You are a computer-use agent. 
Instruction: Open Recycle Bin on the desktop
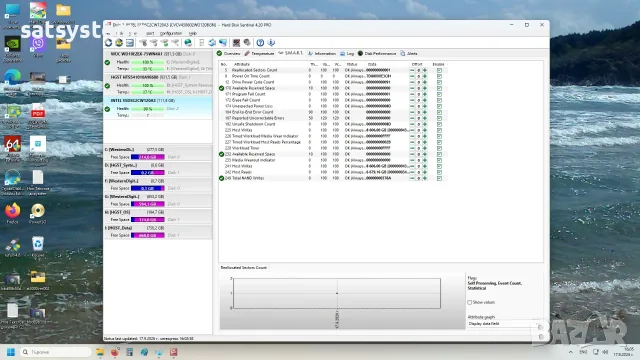point(38,247)
